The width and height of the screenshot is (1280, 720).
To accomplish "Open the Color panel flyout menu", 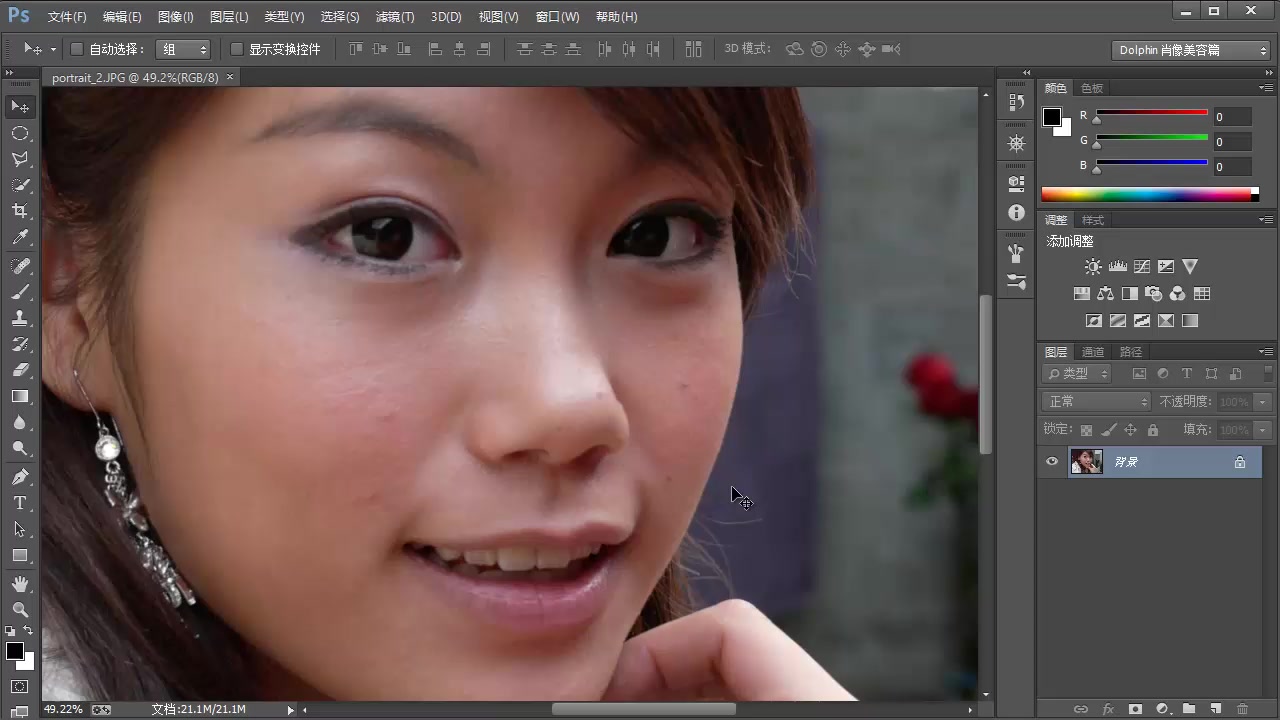I will (x=1266, y=88).
